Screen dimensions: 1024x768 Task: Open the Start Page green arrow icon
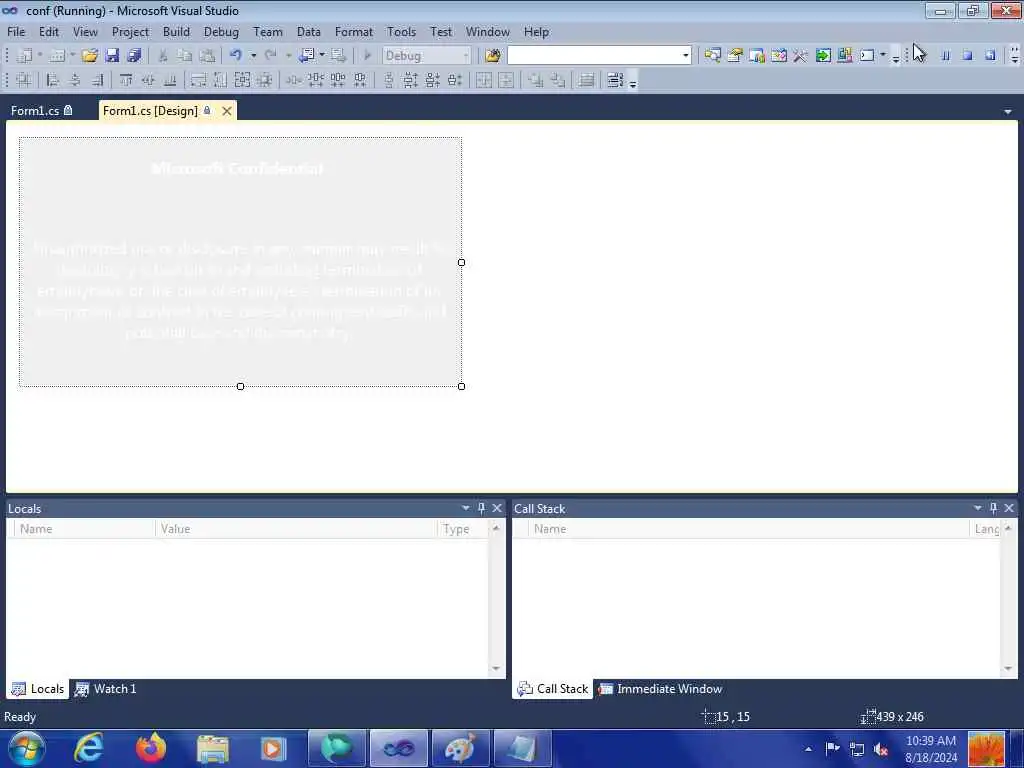[823, 56]
